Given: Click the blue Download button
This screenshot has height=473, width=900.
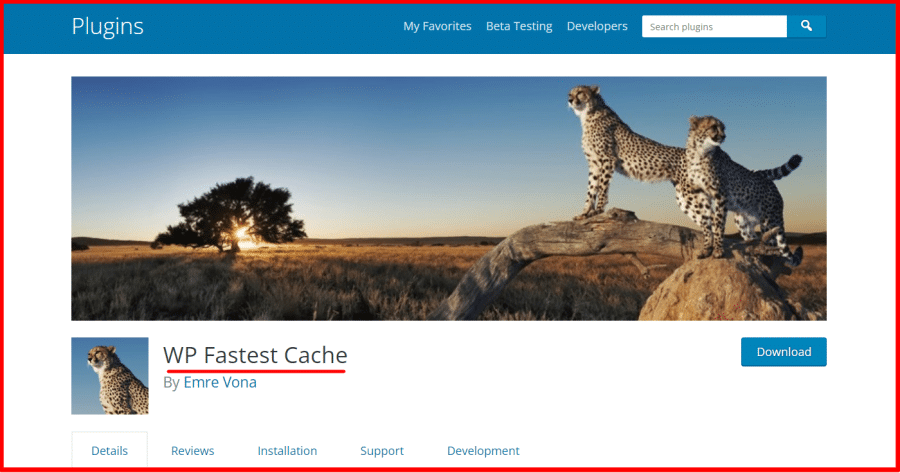Looking at the screenshot, I should 783,352.
